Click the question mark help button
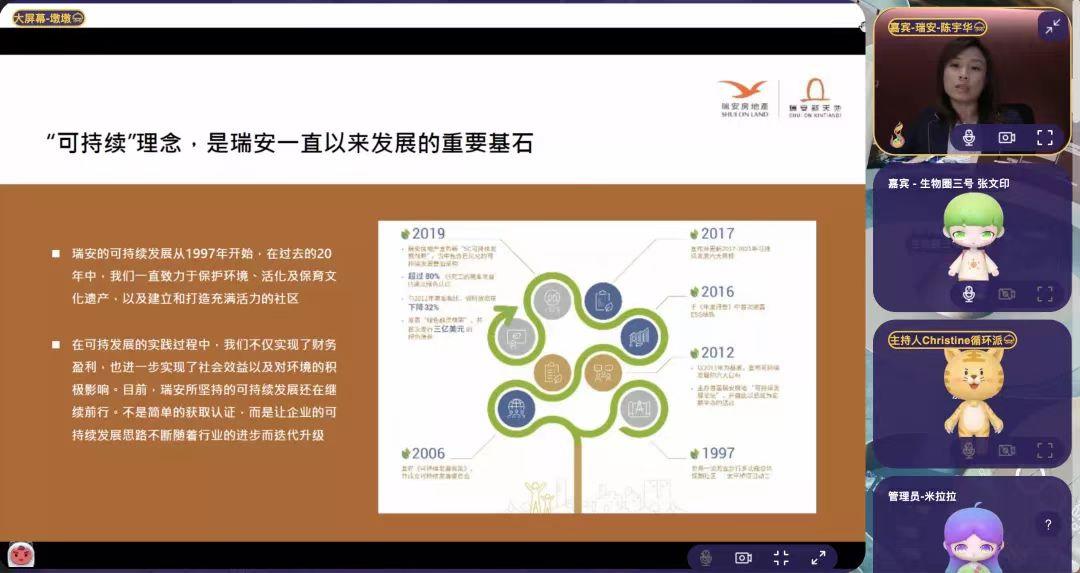 coord(1048,524)
